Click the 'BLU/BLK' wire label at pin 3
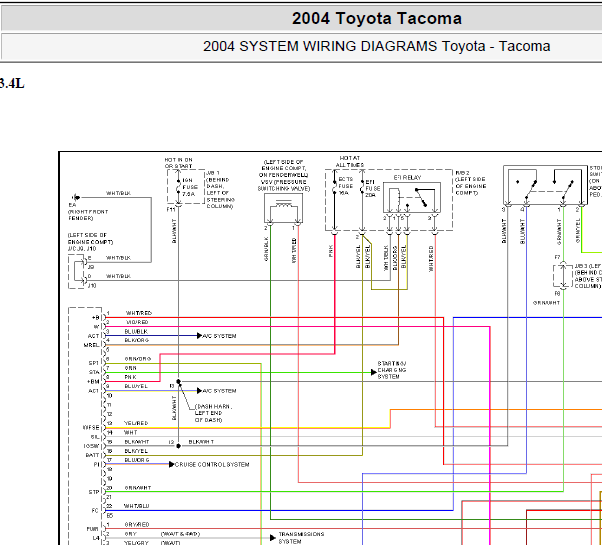This screenshot has height=545, width=602. click(x=136, y=331)
